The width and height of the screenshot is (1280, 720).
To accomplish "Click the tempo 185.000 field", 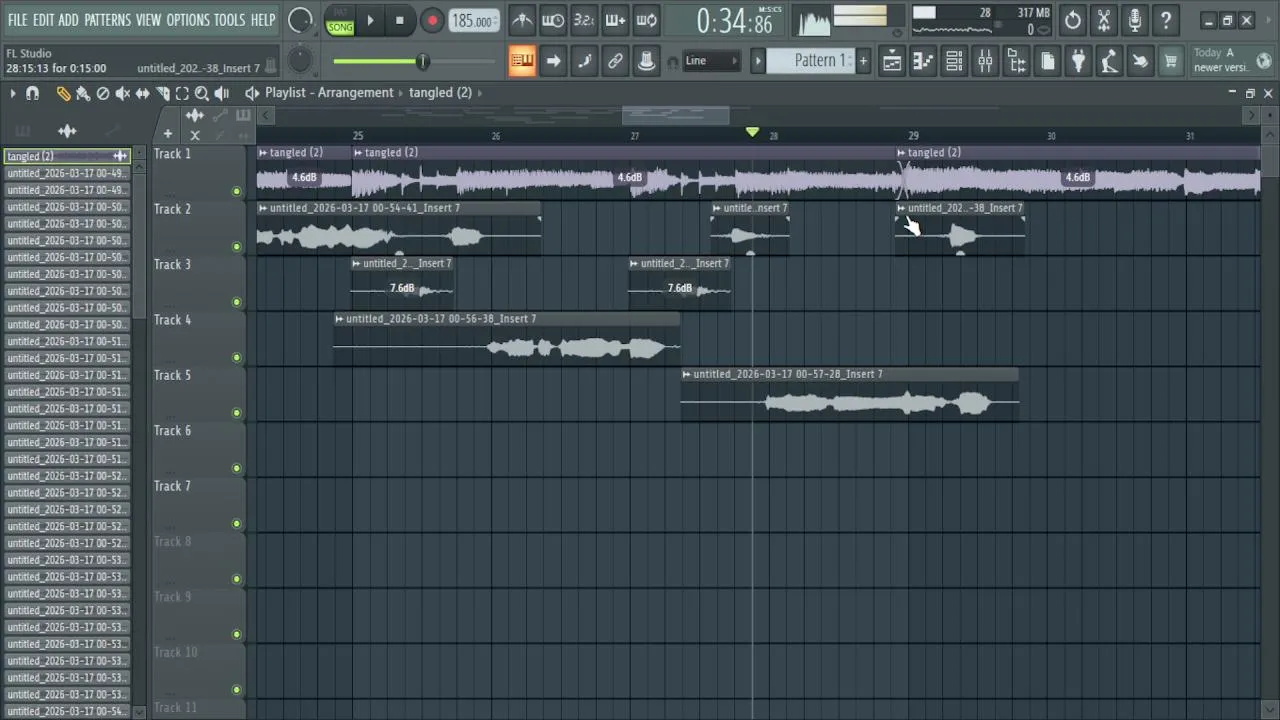I will (474, 21).
